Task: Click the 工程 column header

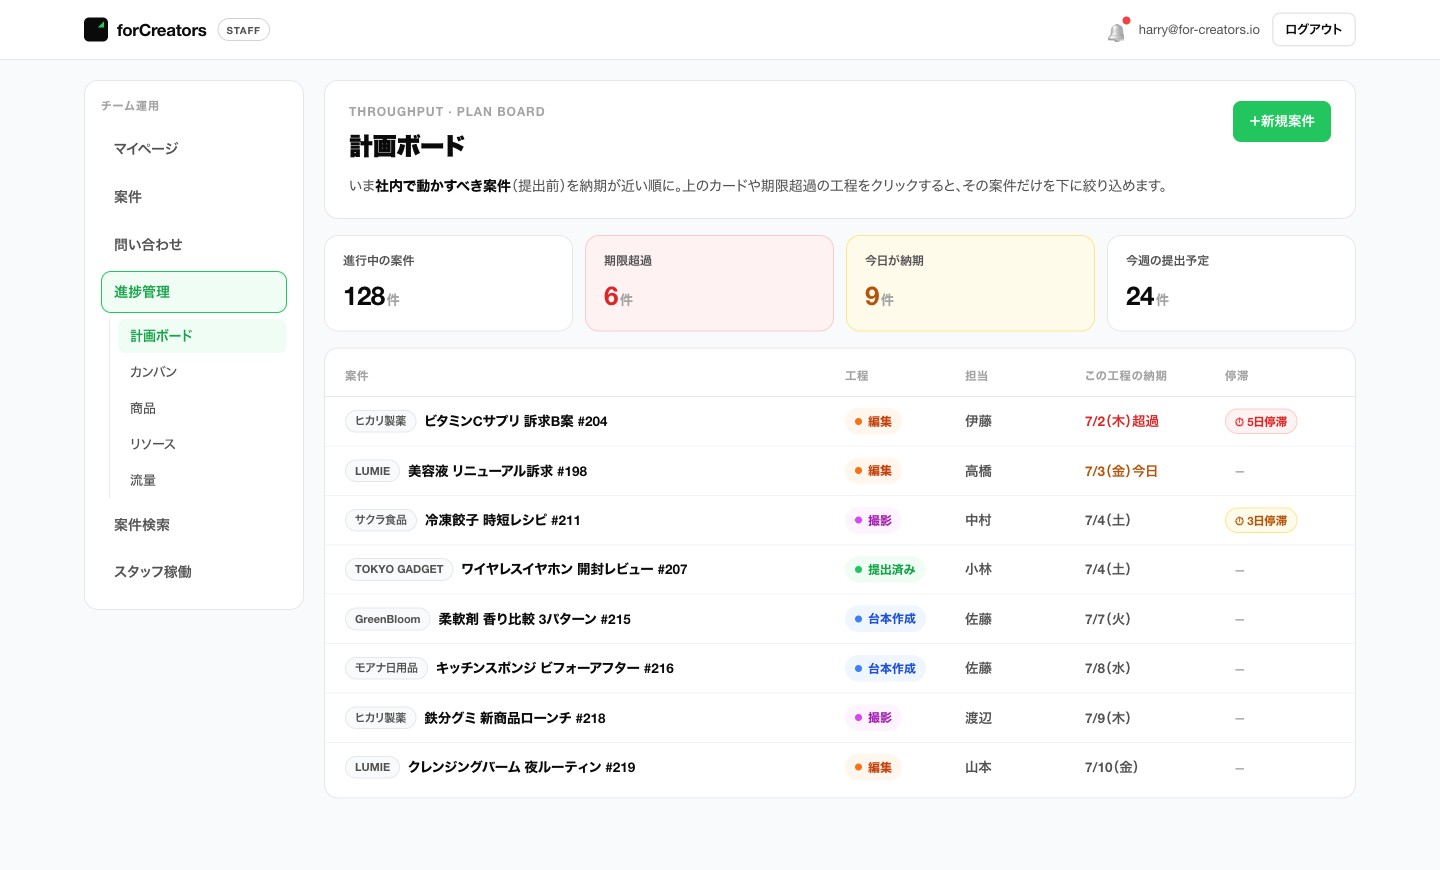Action: pyautogui.click(x=856, y=376)
